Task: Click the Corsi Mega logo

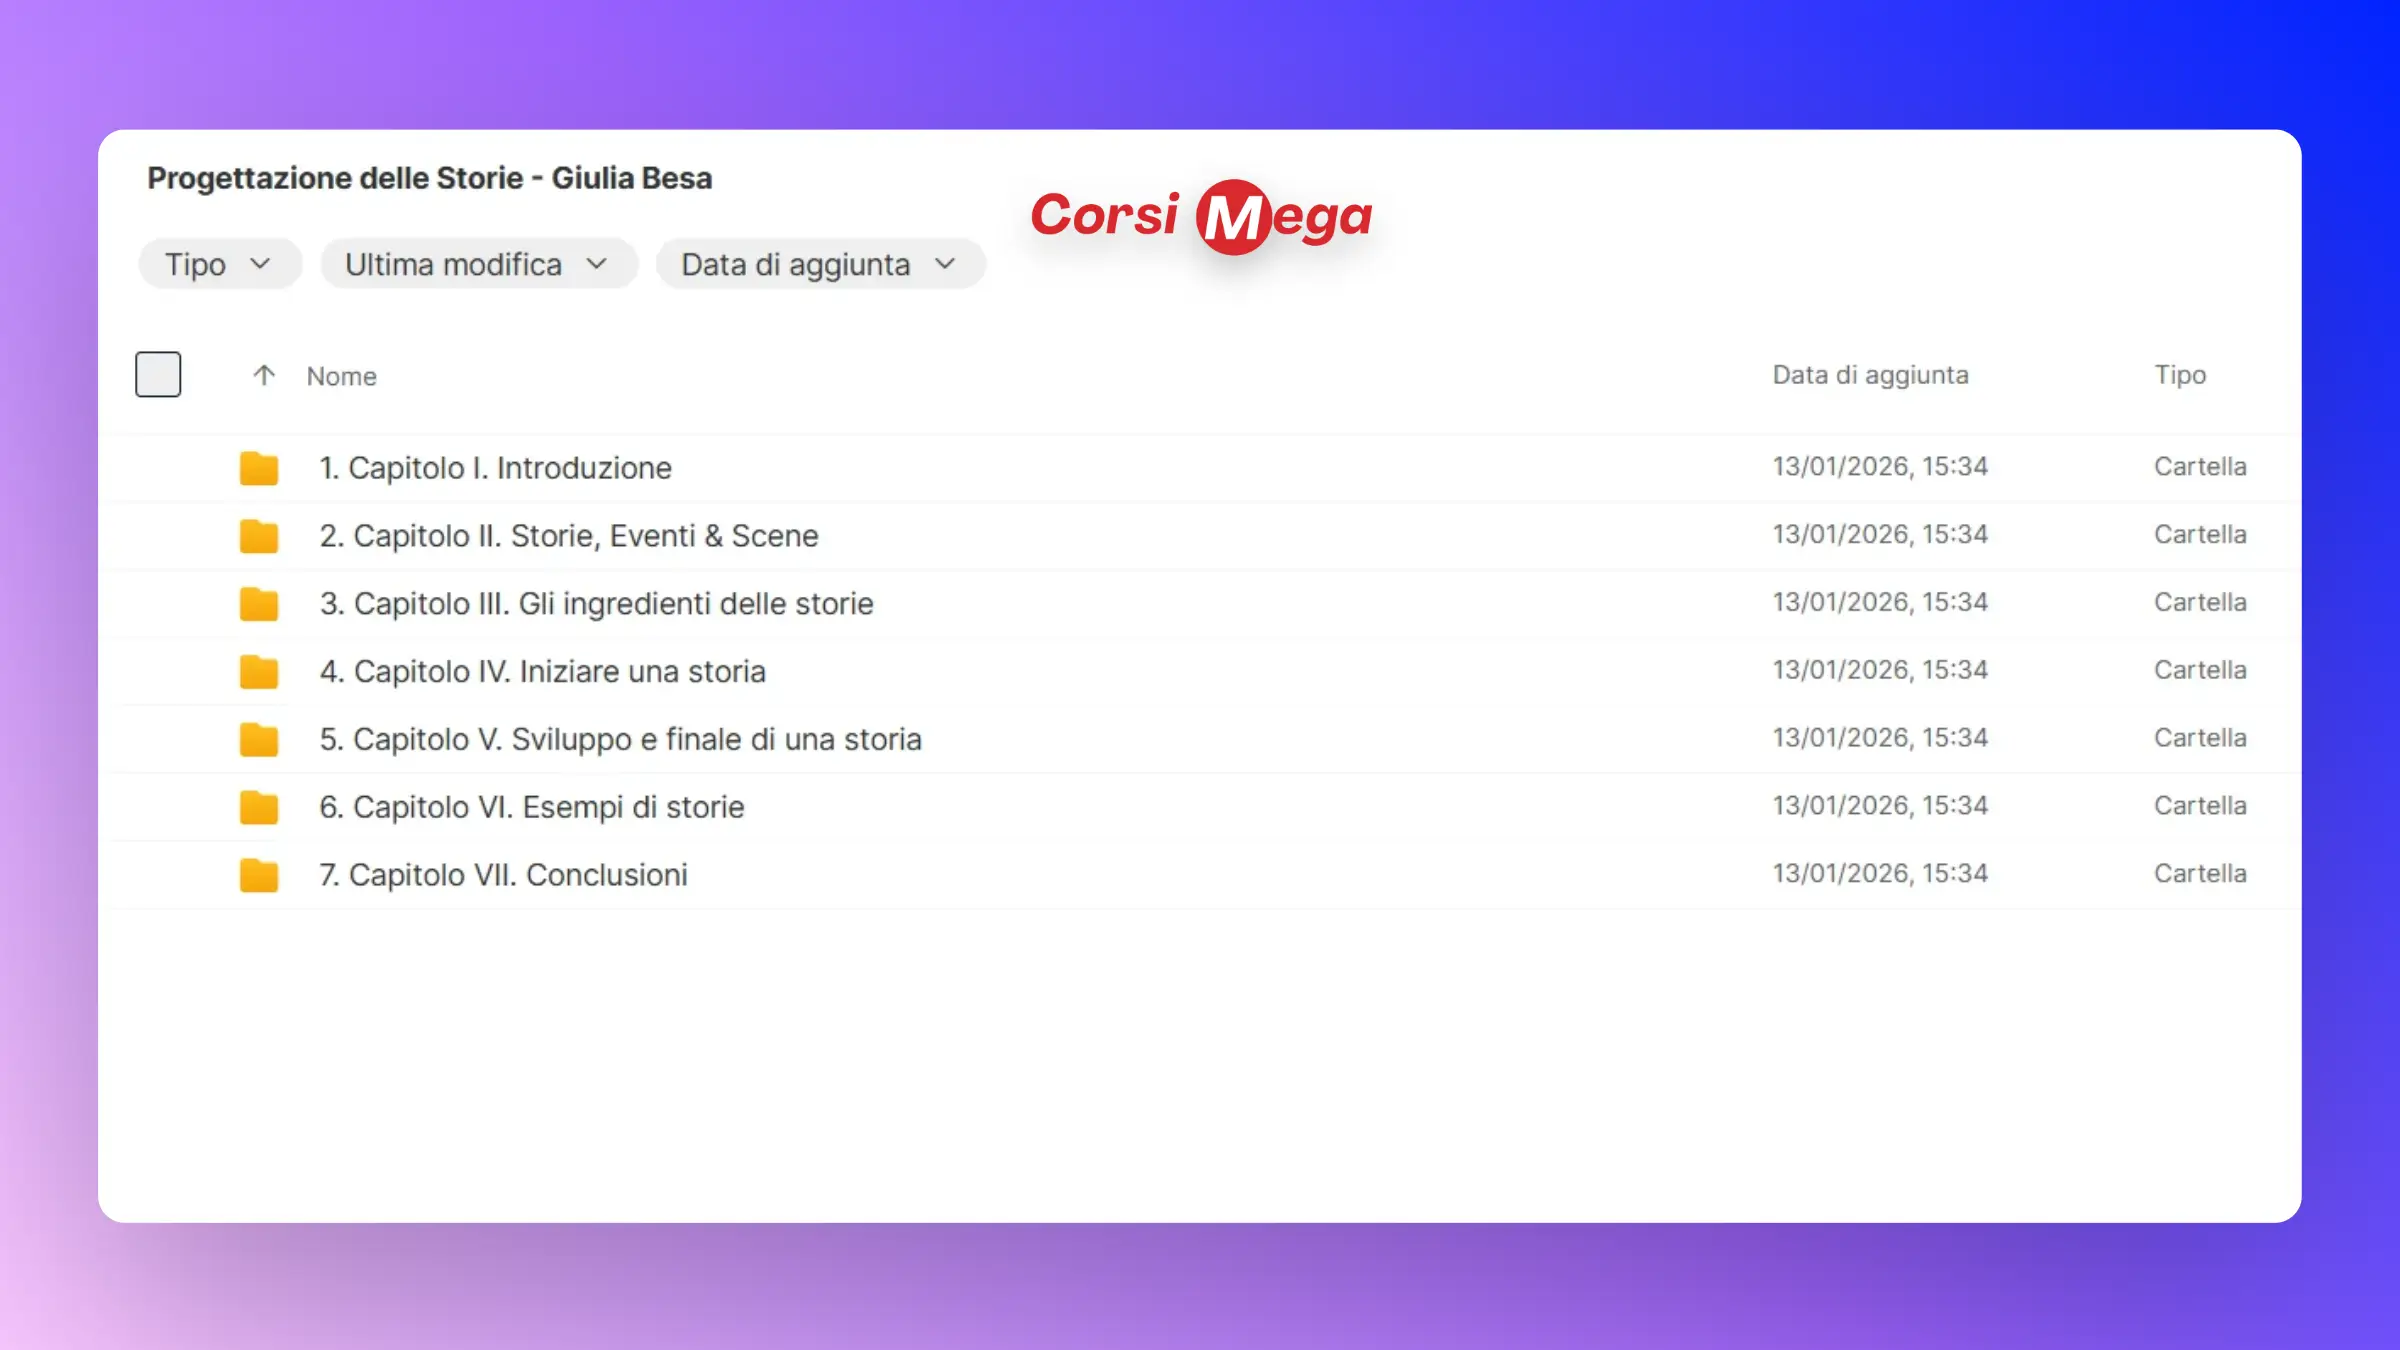Action: point(1201,216)
